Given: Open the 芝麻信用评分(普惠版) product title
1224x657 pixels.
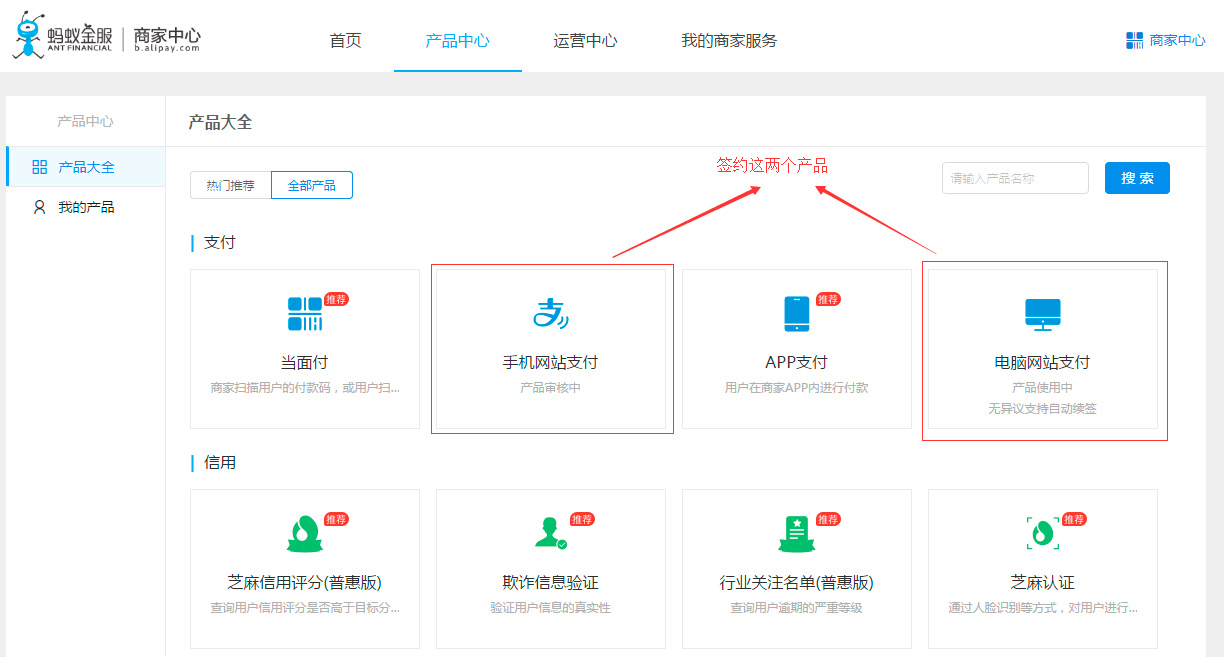Looking at the screenshot, I should click(x=305, y=582).
